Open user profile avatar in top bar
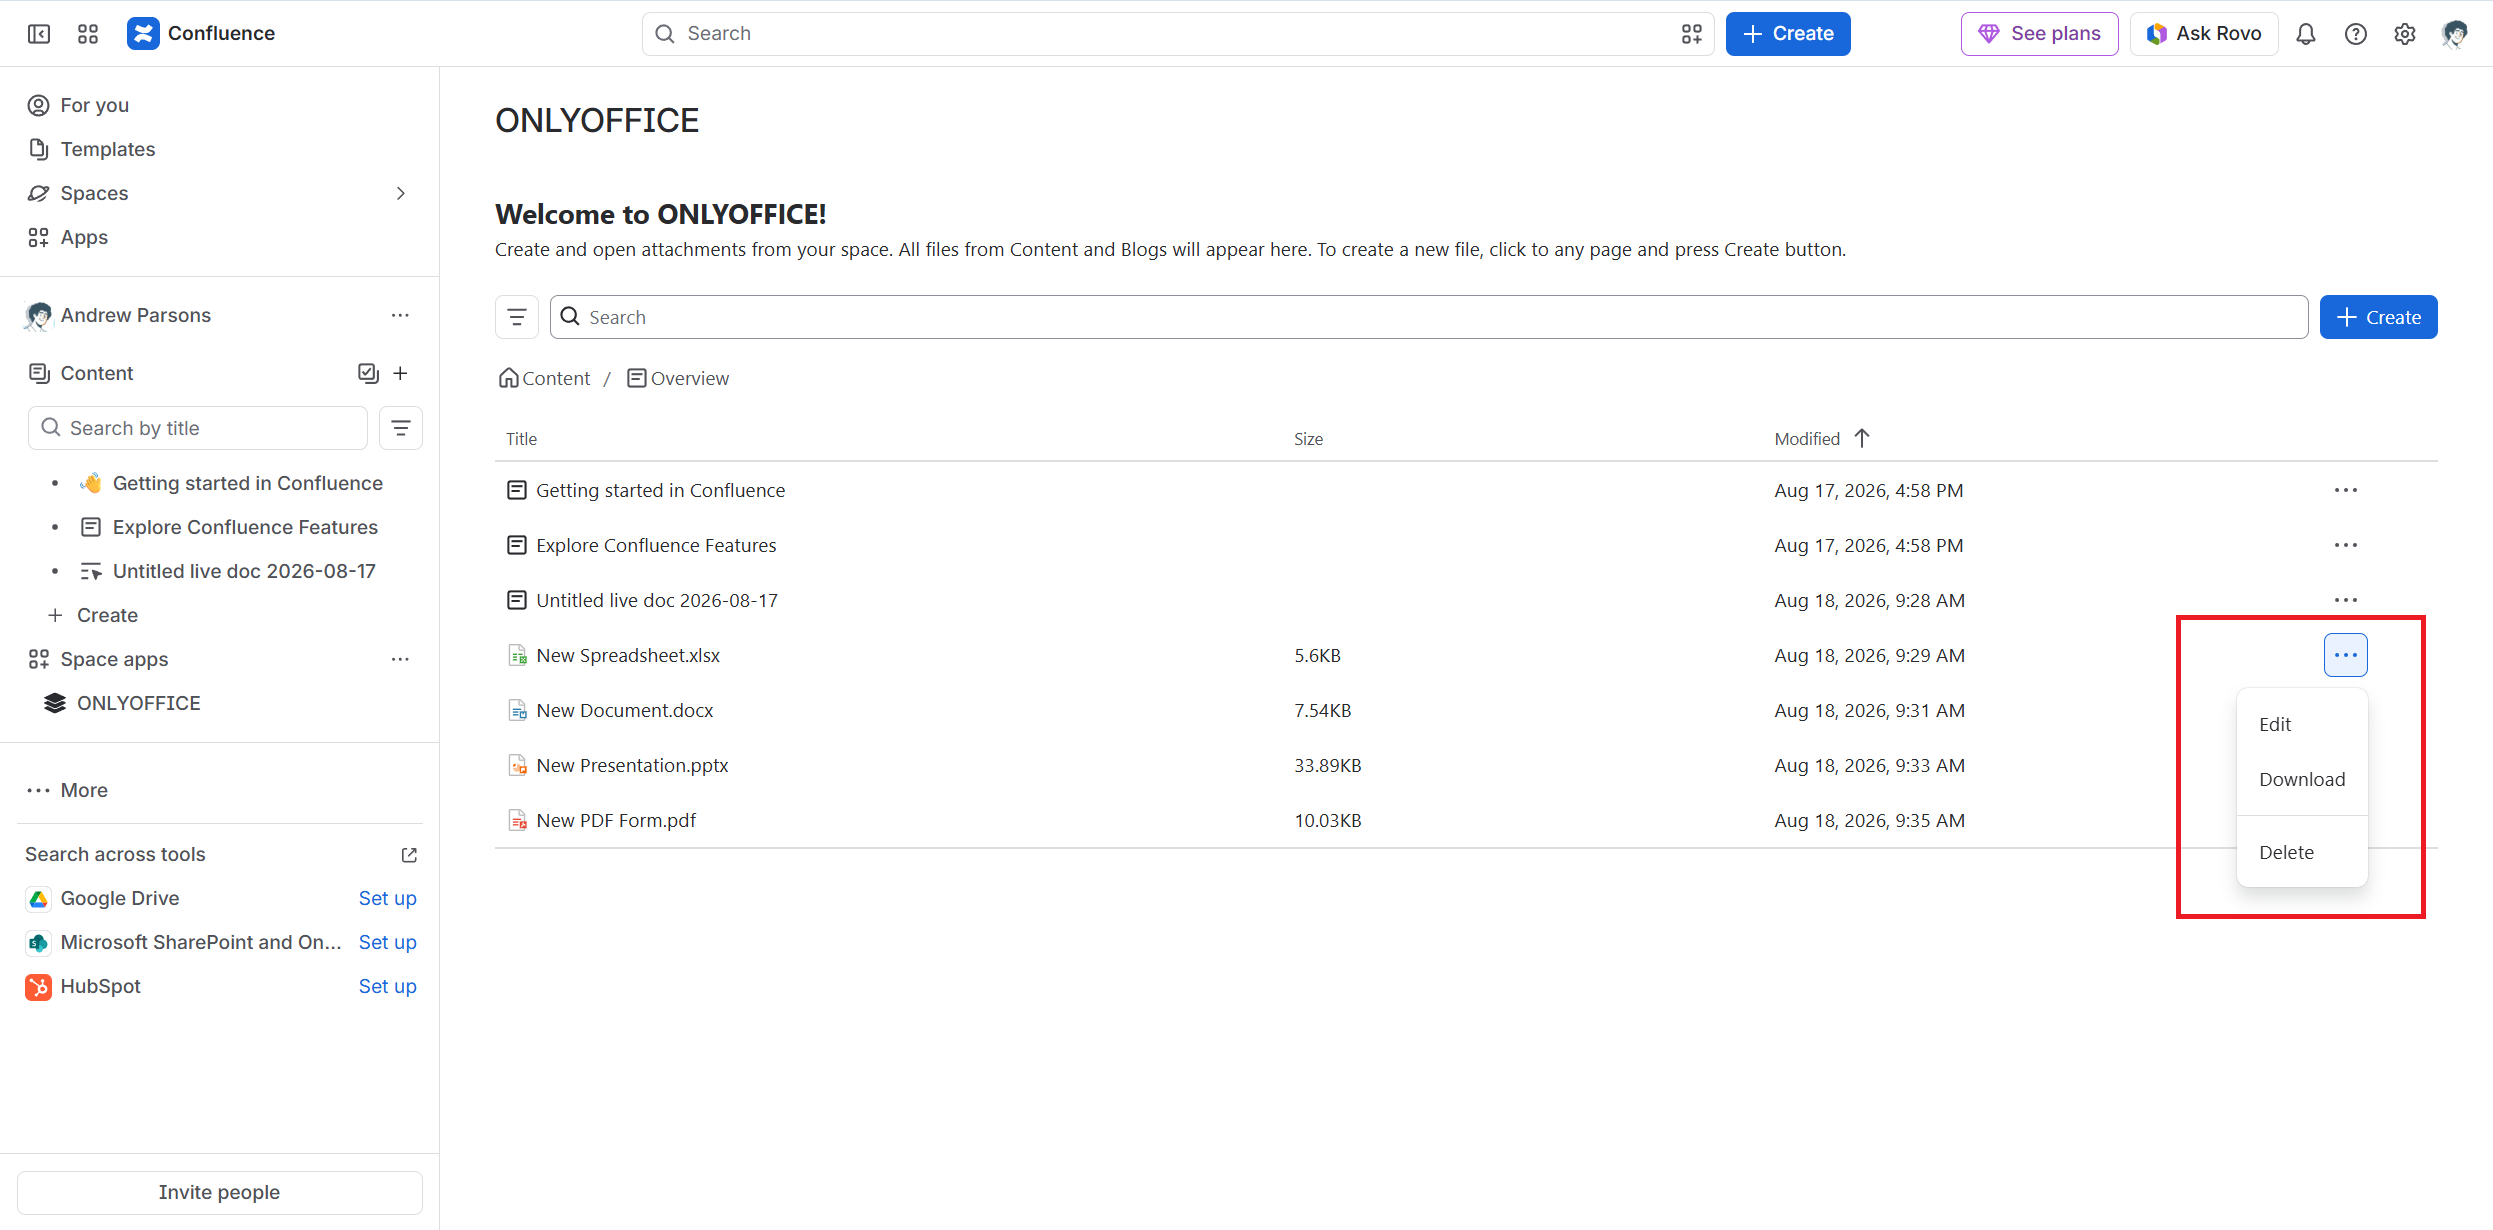2493x1230 pixels. pos(2455,34)
